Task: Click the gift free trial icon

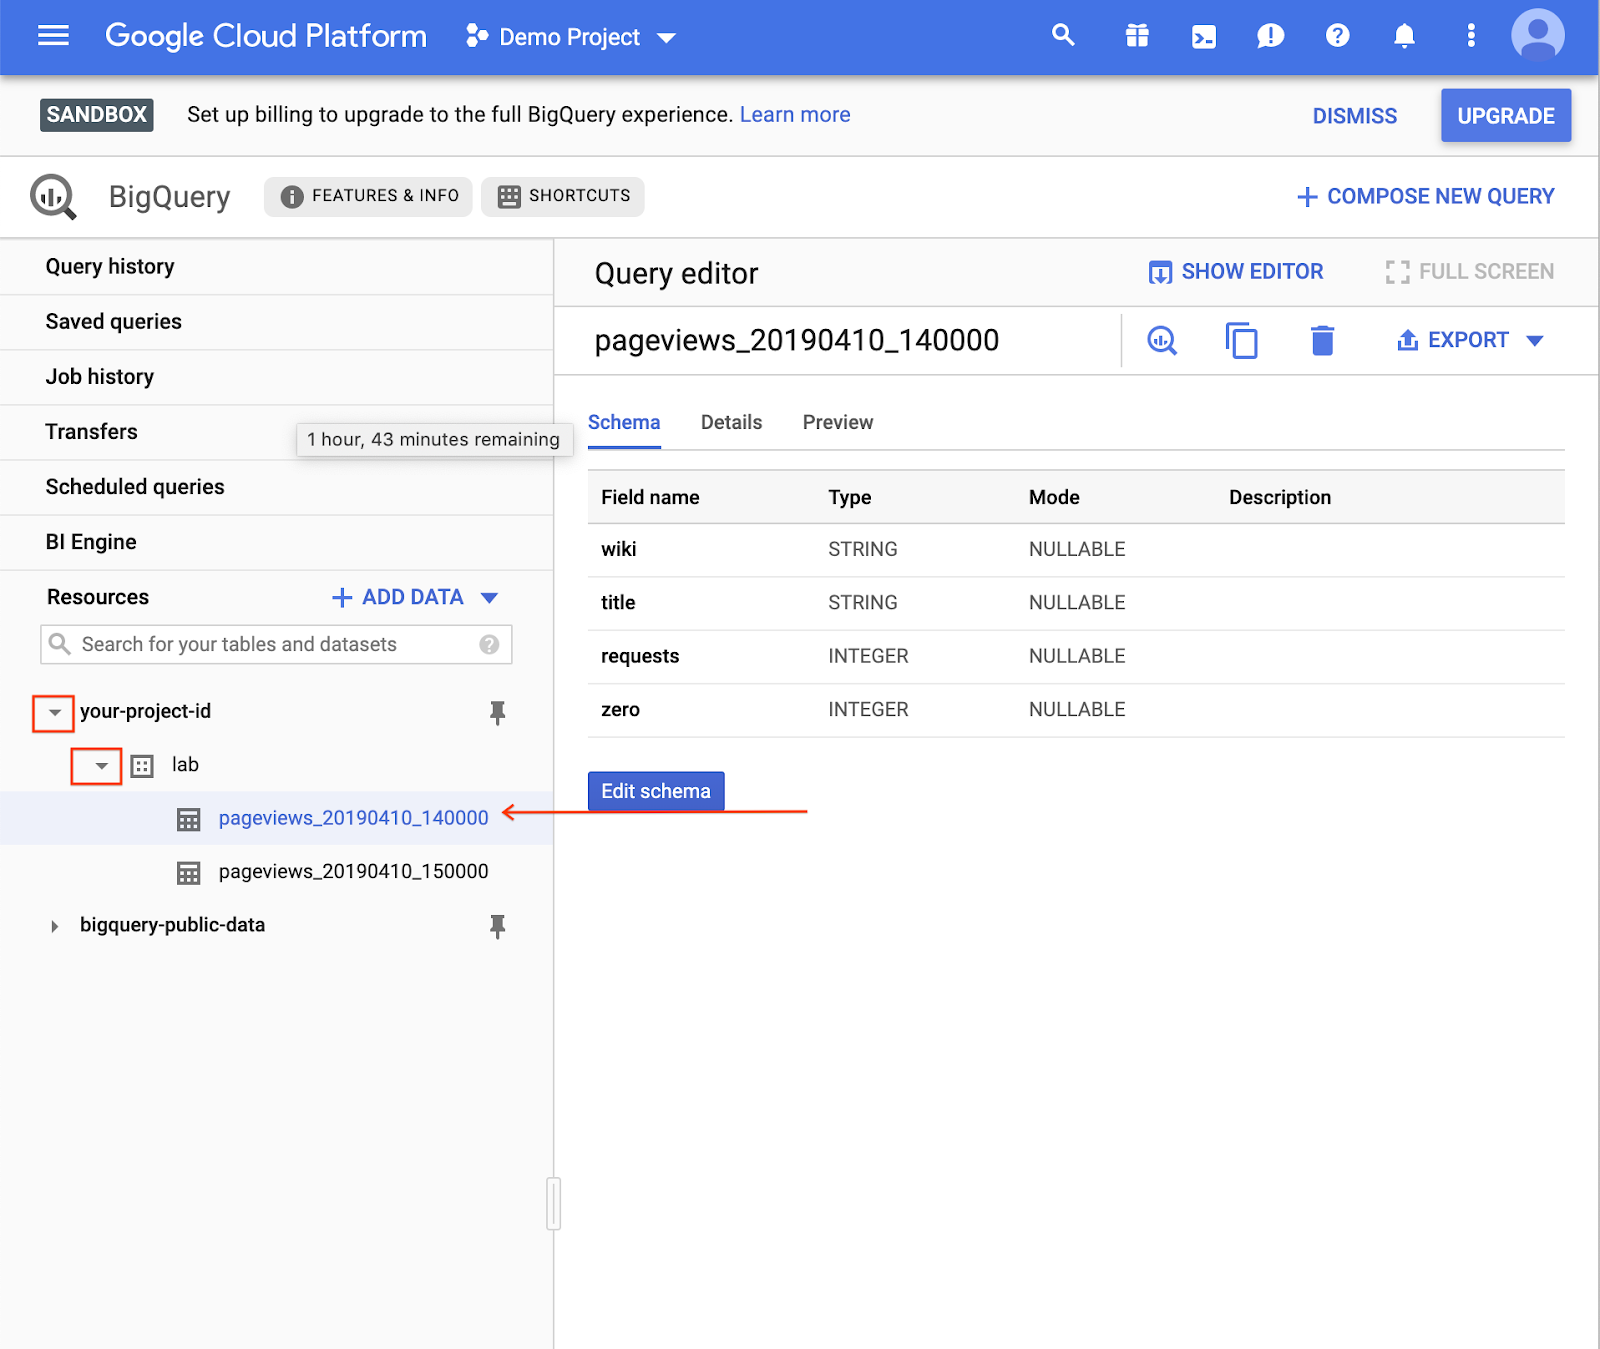Action: pos(1137,37)
